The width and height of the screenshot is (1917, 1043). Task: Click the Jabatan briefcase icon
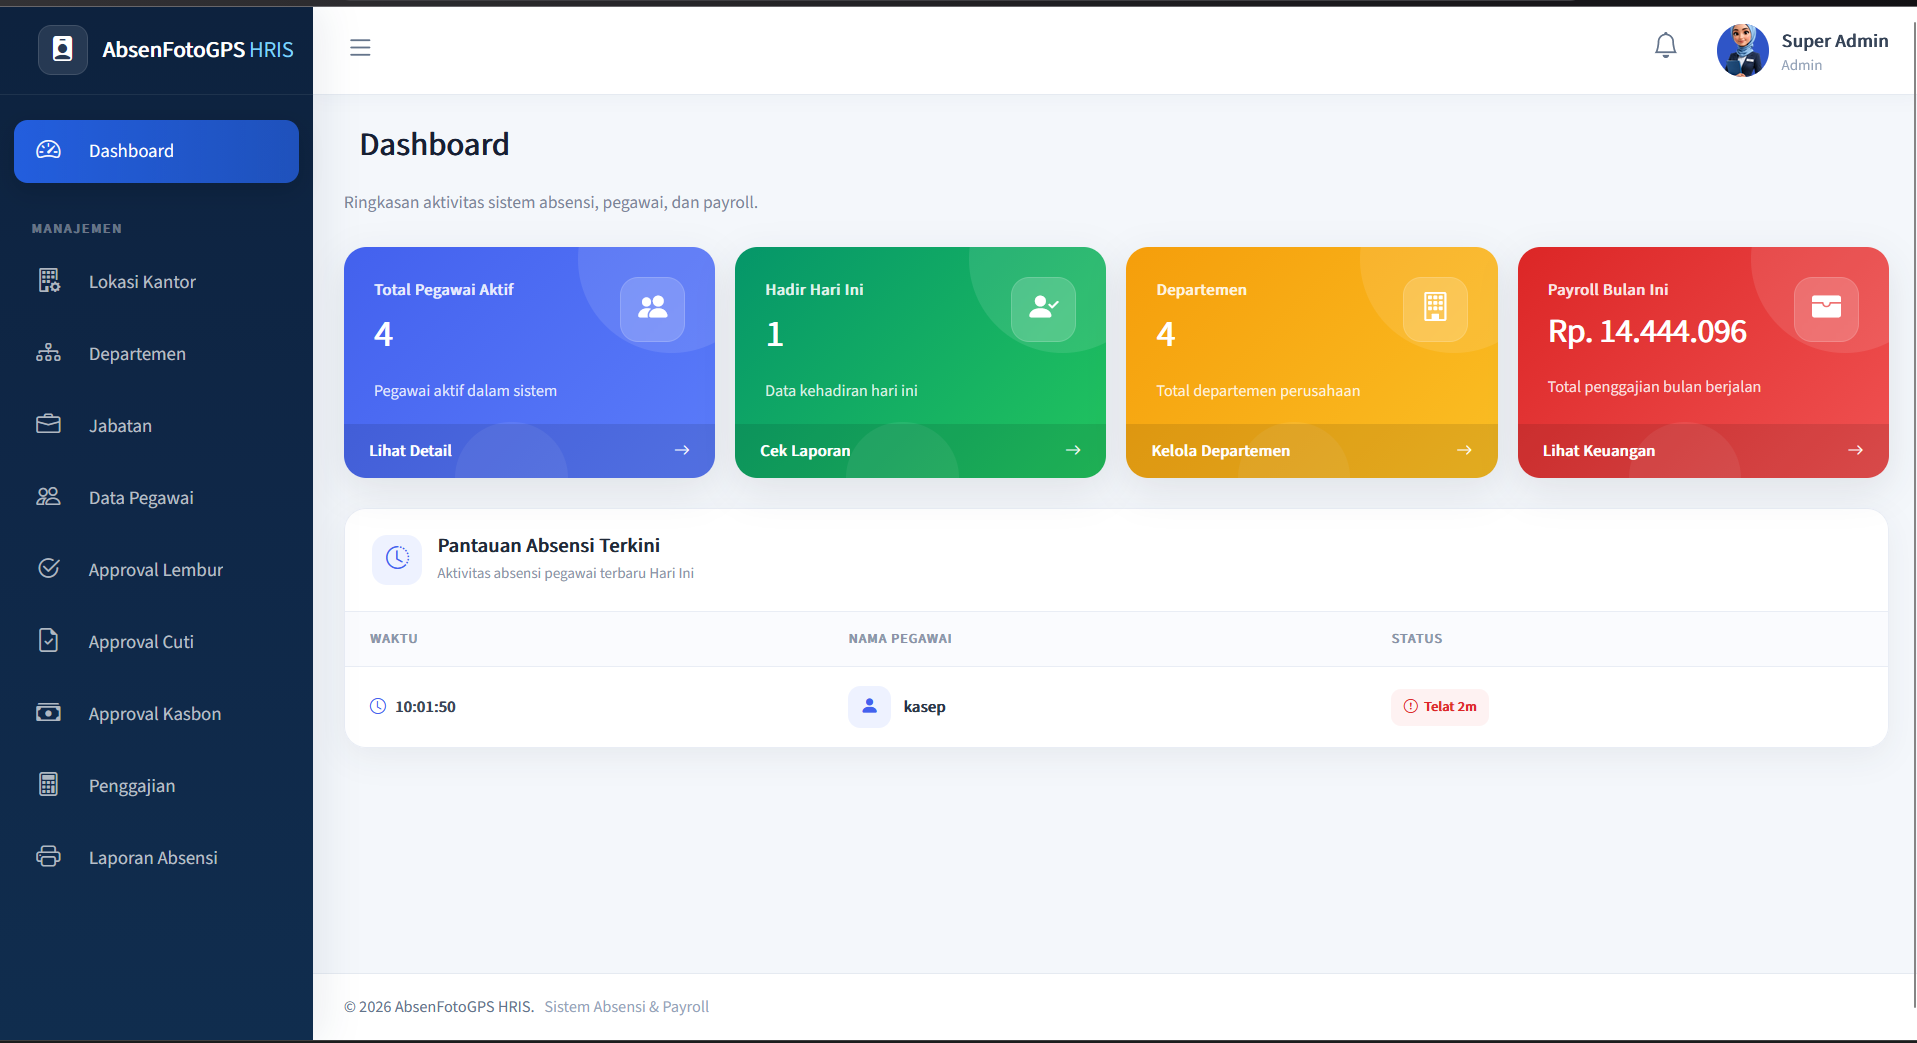(48, 425)
